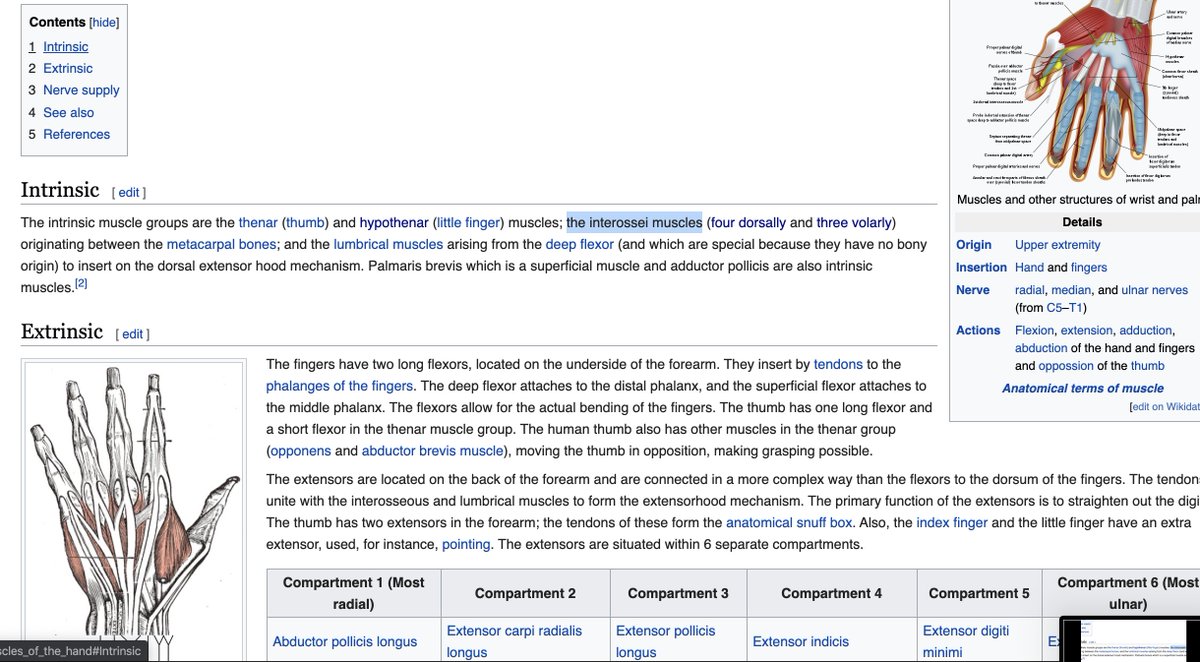1200x662 pixels.
Task: Open Extensor carpi radialis longus link
Action: pyautogui.click(x=514, y=641)
